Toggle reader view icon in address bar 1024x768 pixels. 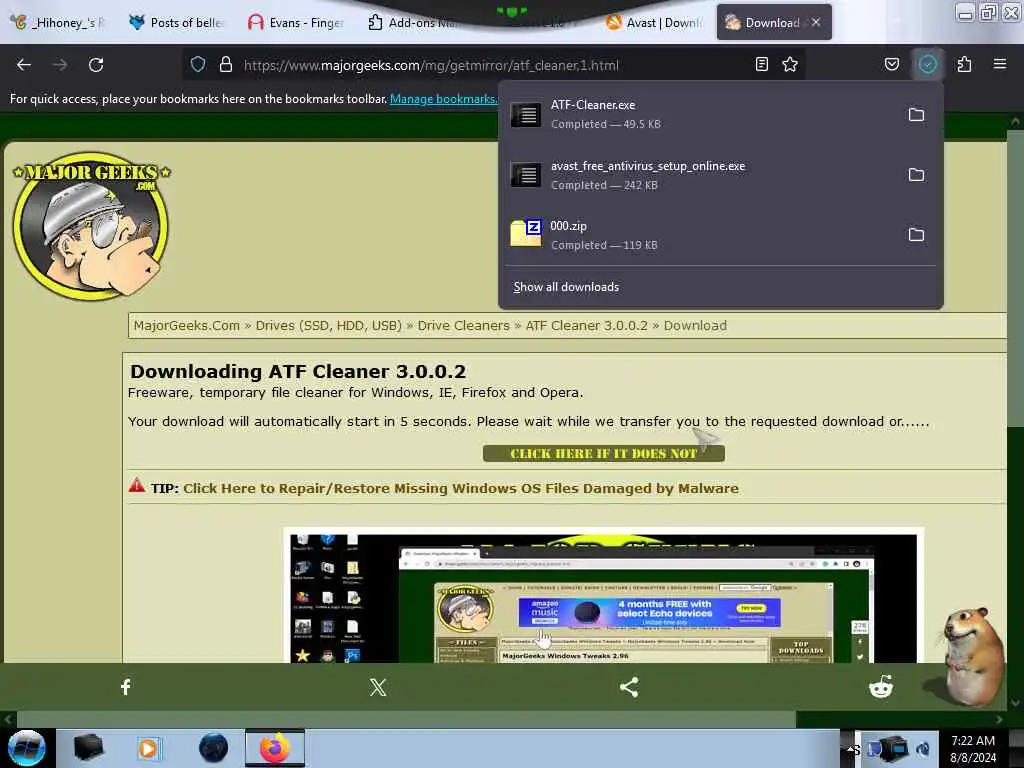761,64
